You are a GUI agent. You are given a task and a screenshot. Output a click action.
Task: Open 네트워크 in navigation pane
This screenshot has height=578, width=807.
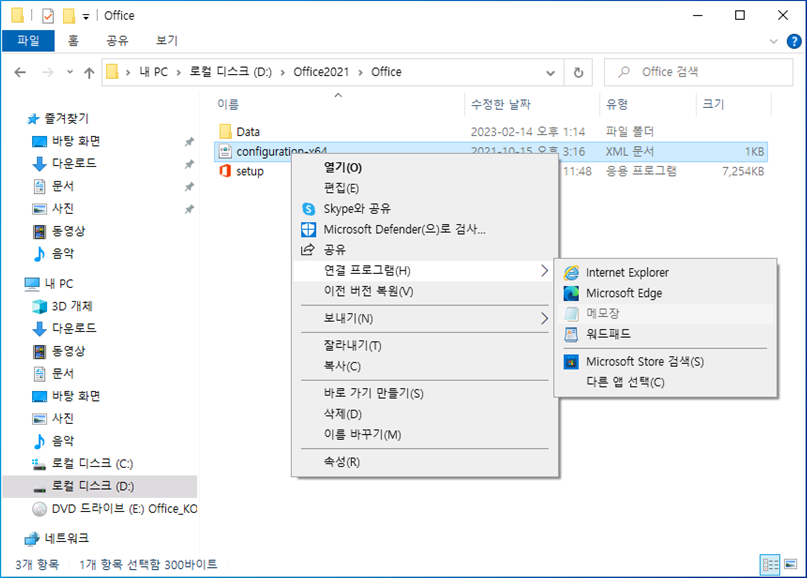[x=66, y=538]
